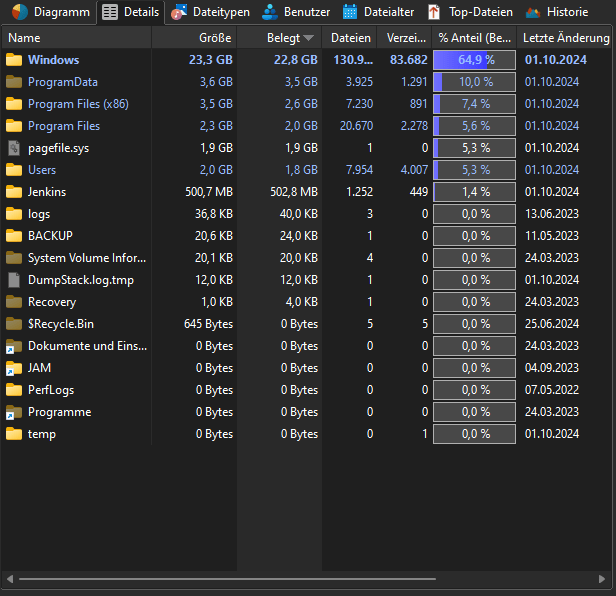Click the horizontal scrollbar thumb
Image resolution: width=616 pixels, height=596 pixels.
[x=227, y=579]
